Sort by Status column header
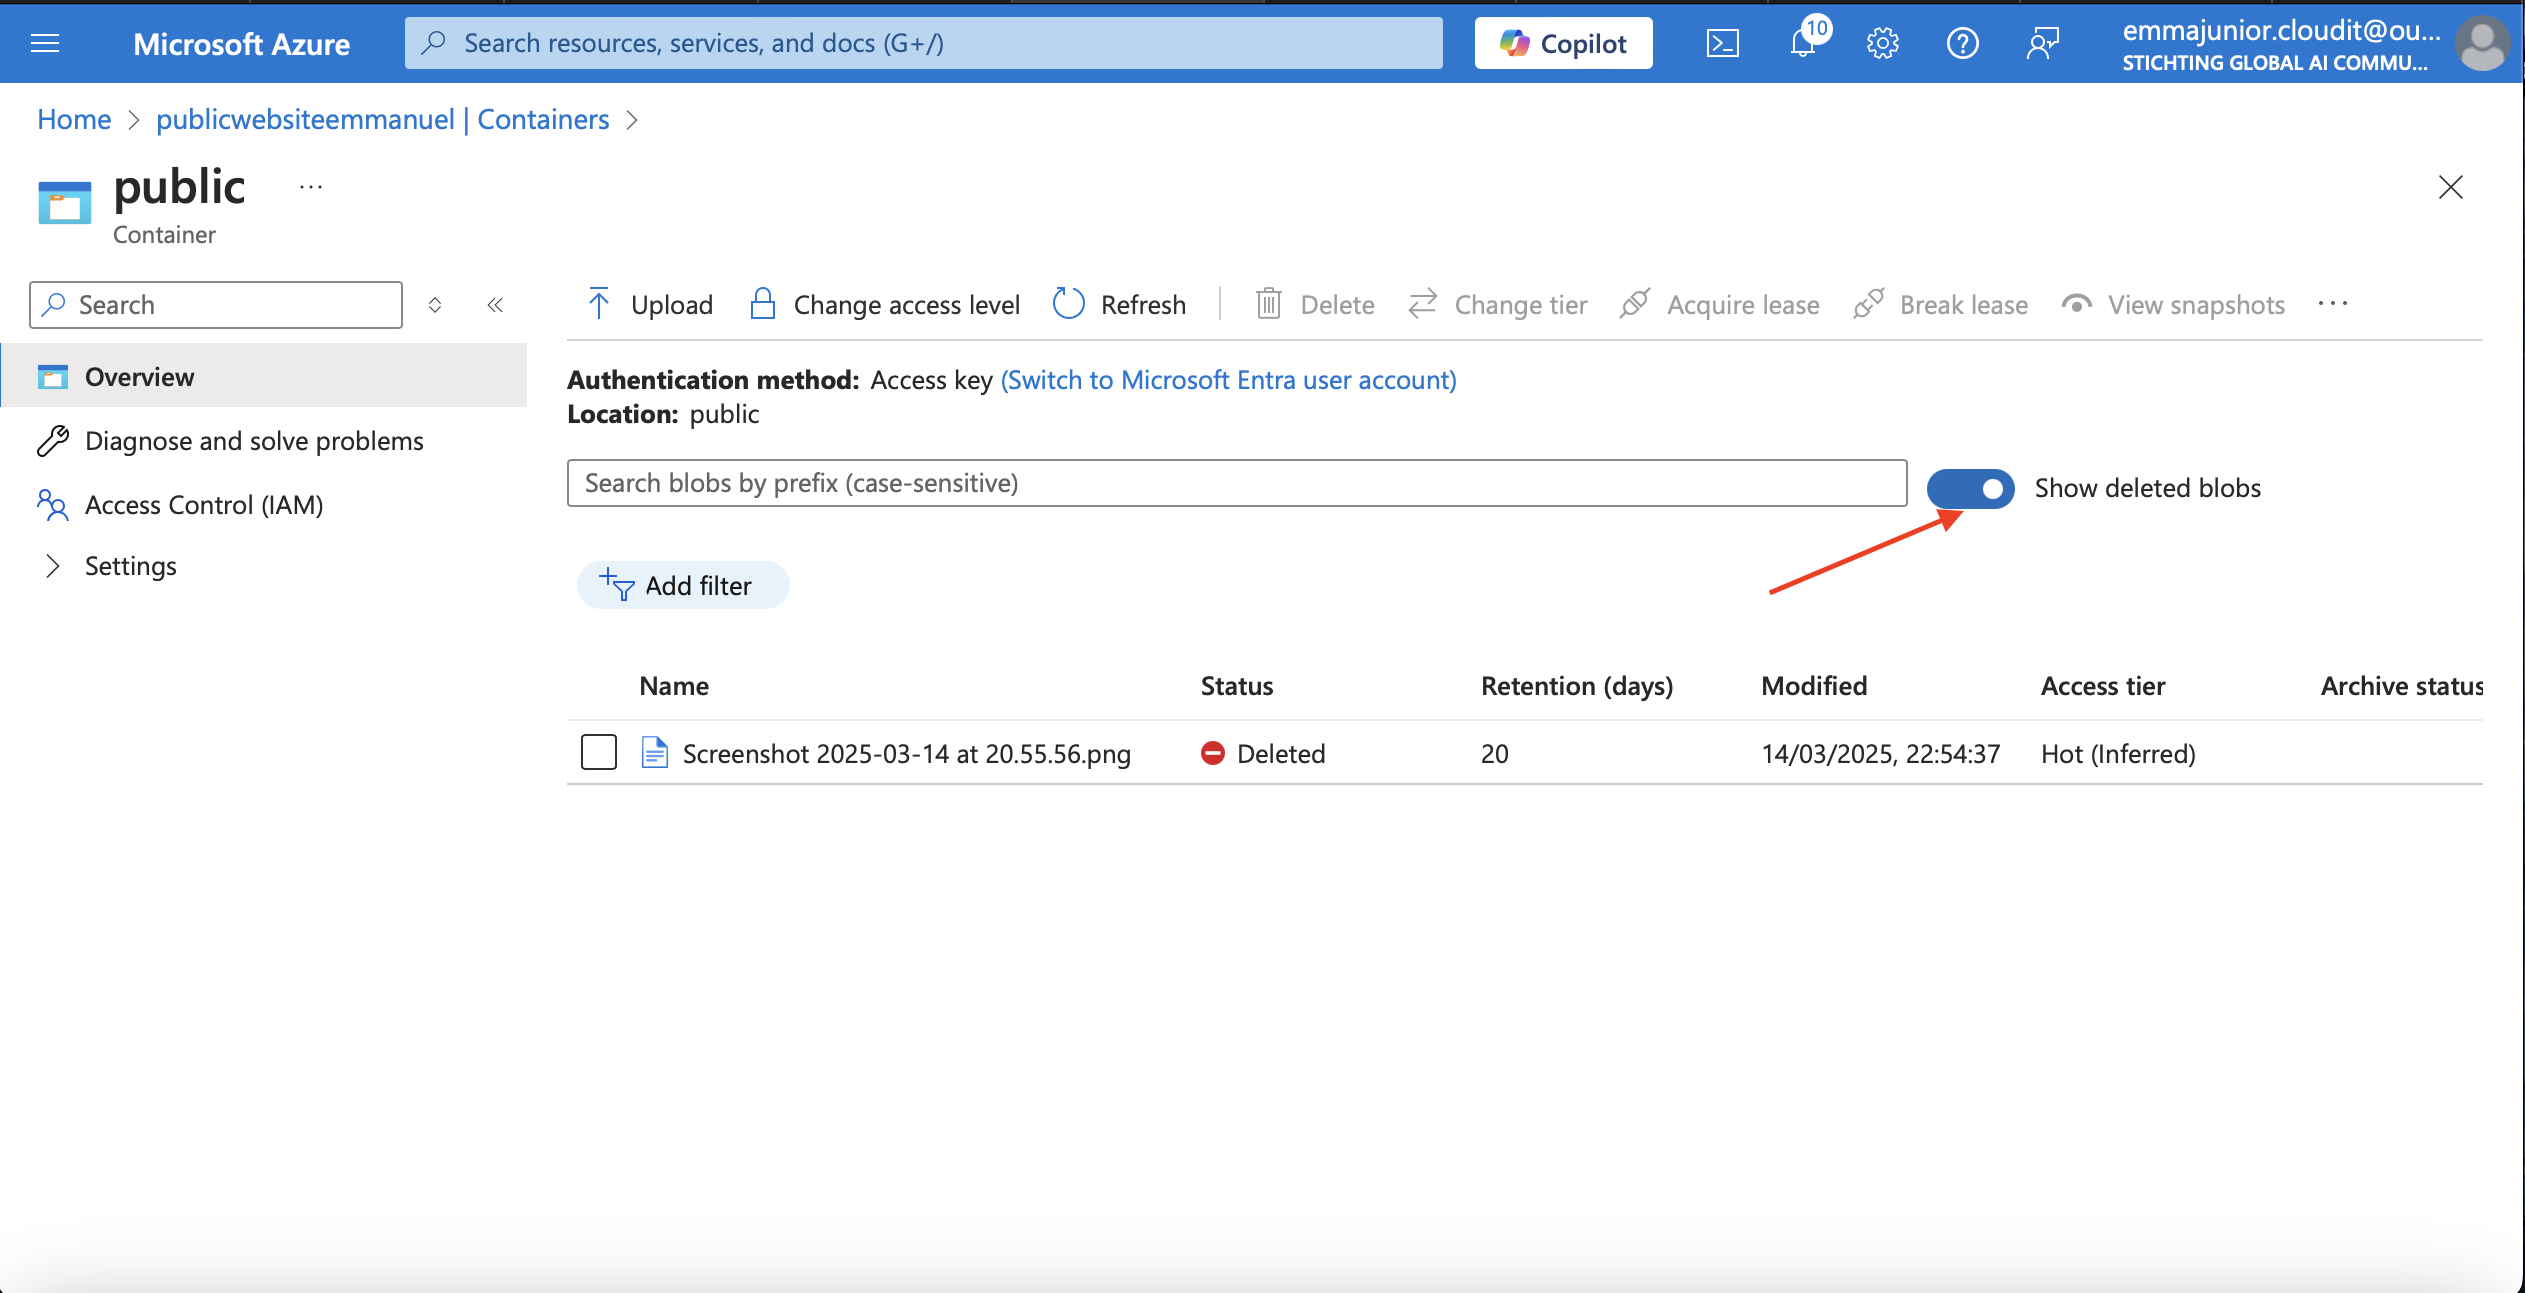2525x1293 pixels. (x=1237, y=686)
